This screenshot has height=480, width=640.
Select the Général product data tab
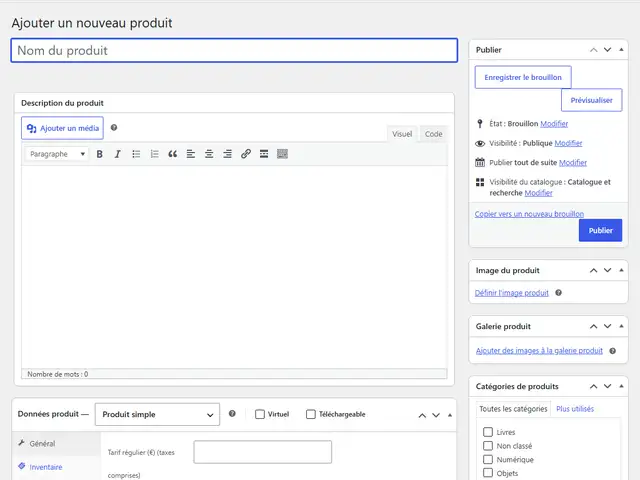[x=56, y=443]
